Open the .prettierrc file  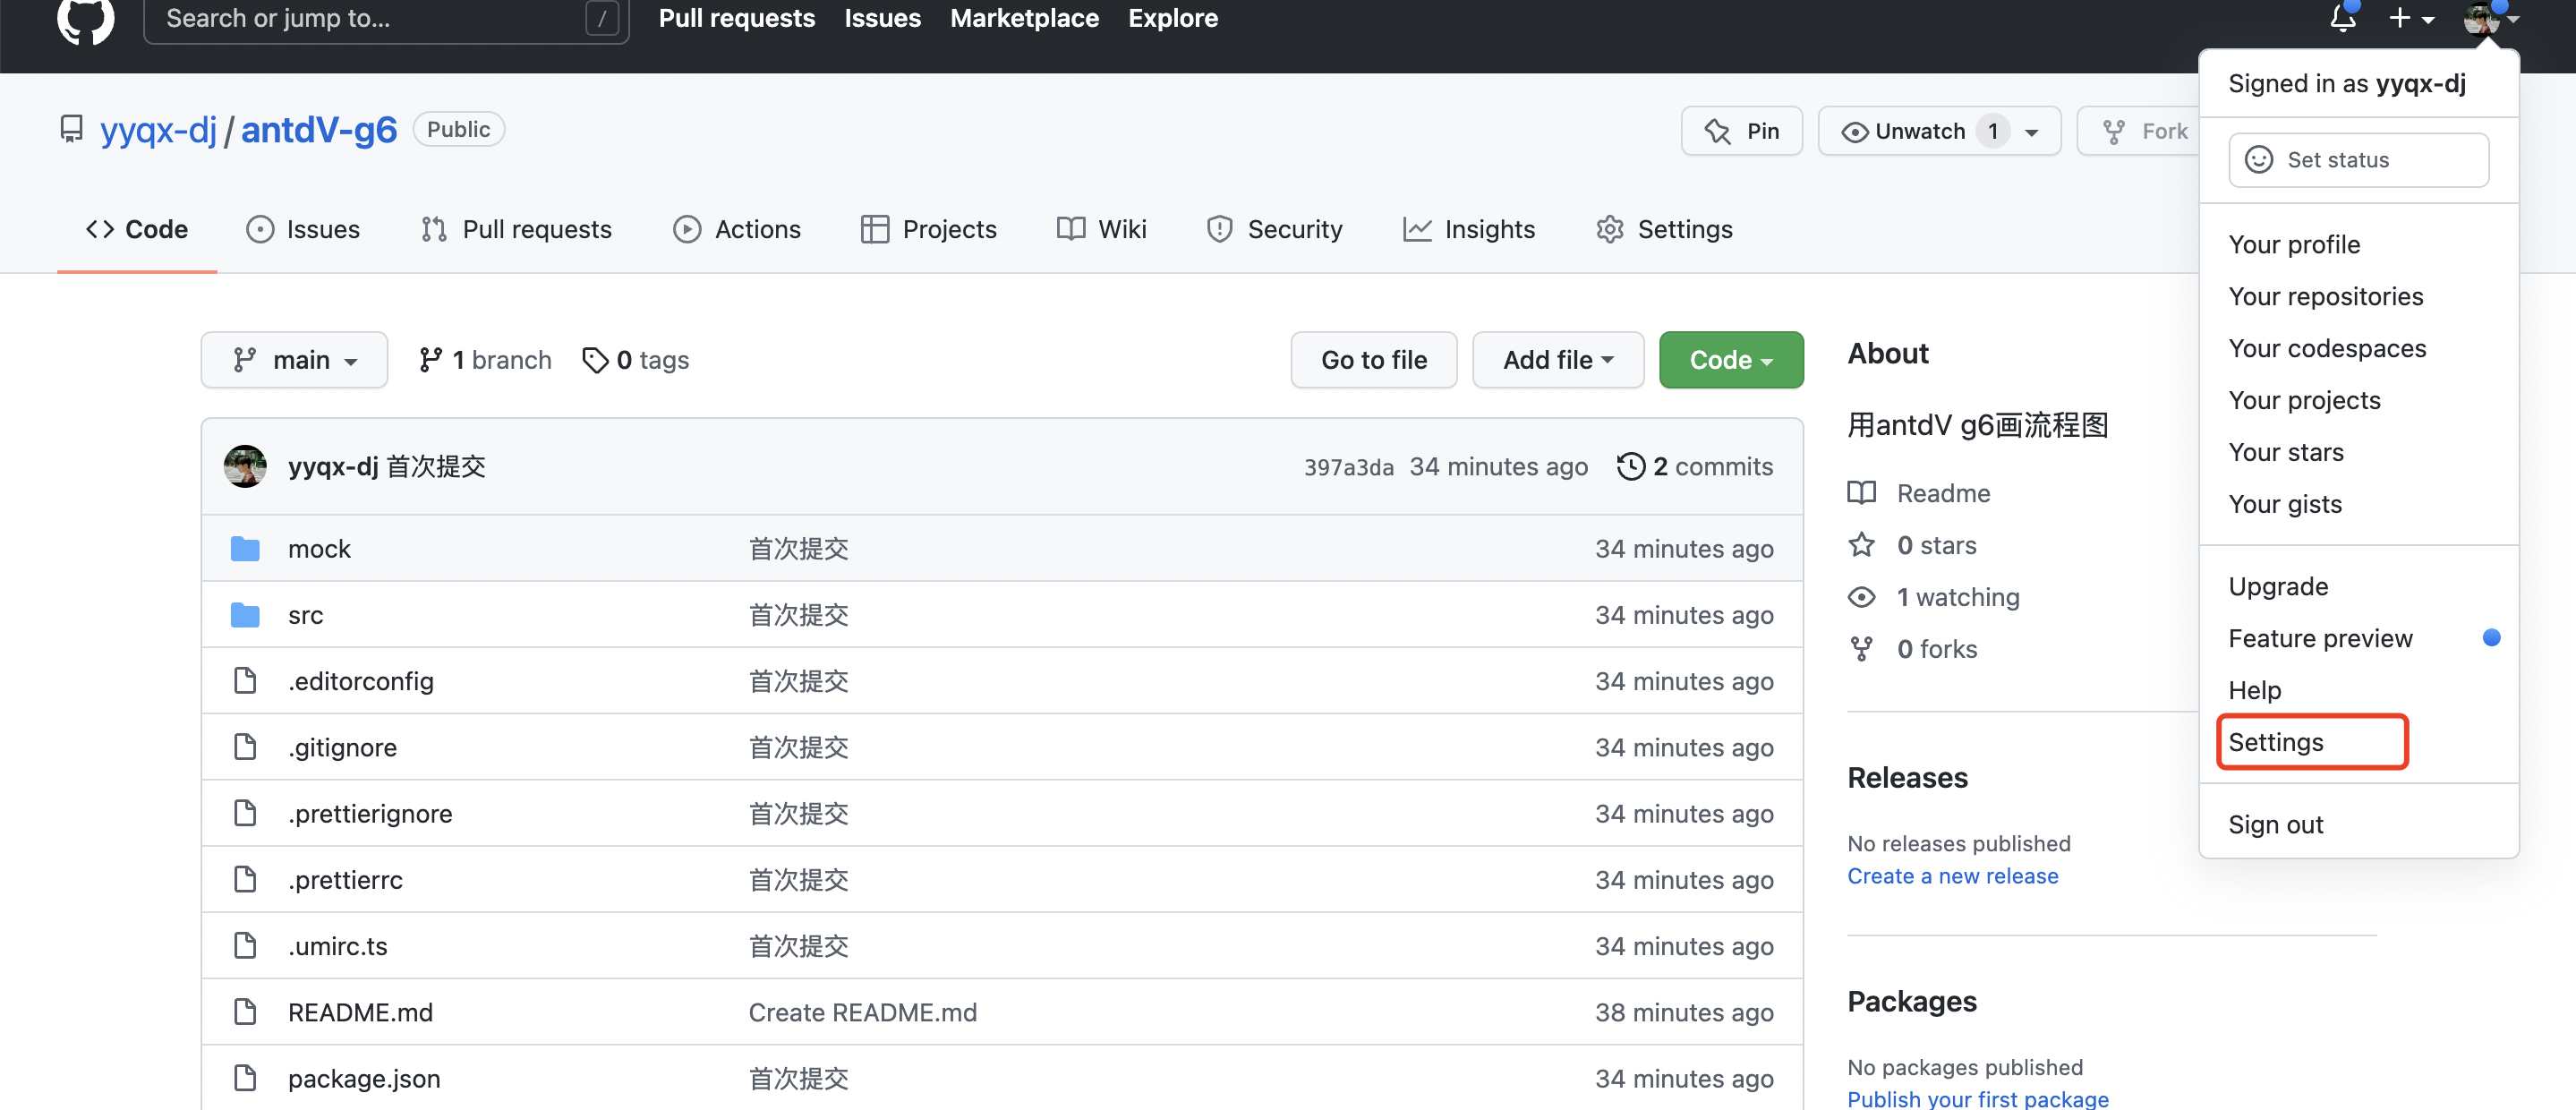point(345,880)
